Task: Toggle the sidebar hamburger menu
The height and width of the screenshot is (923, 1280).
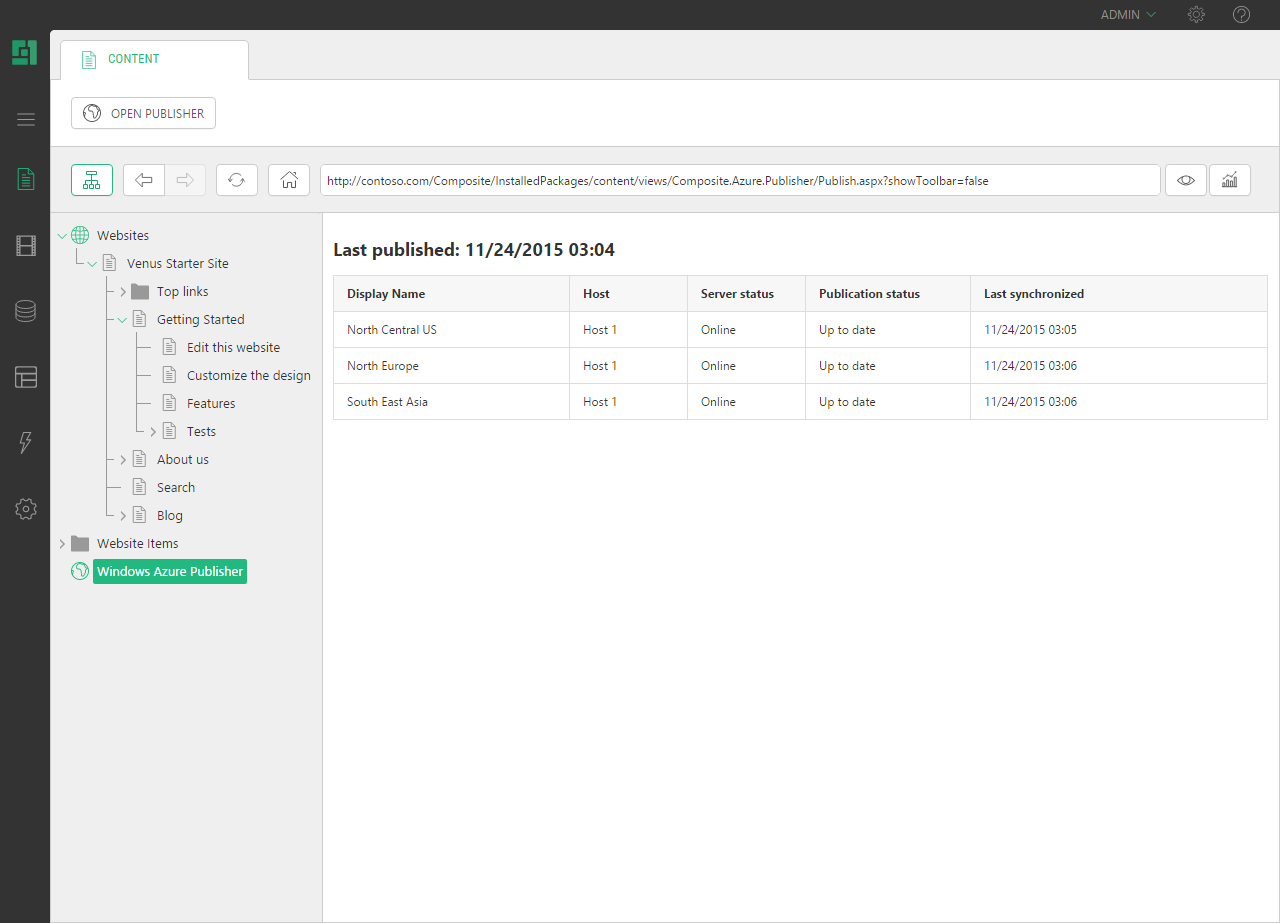Action: point(25,118)
